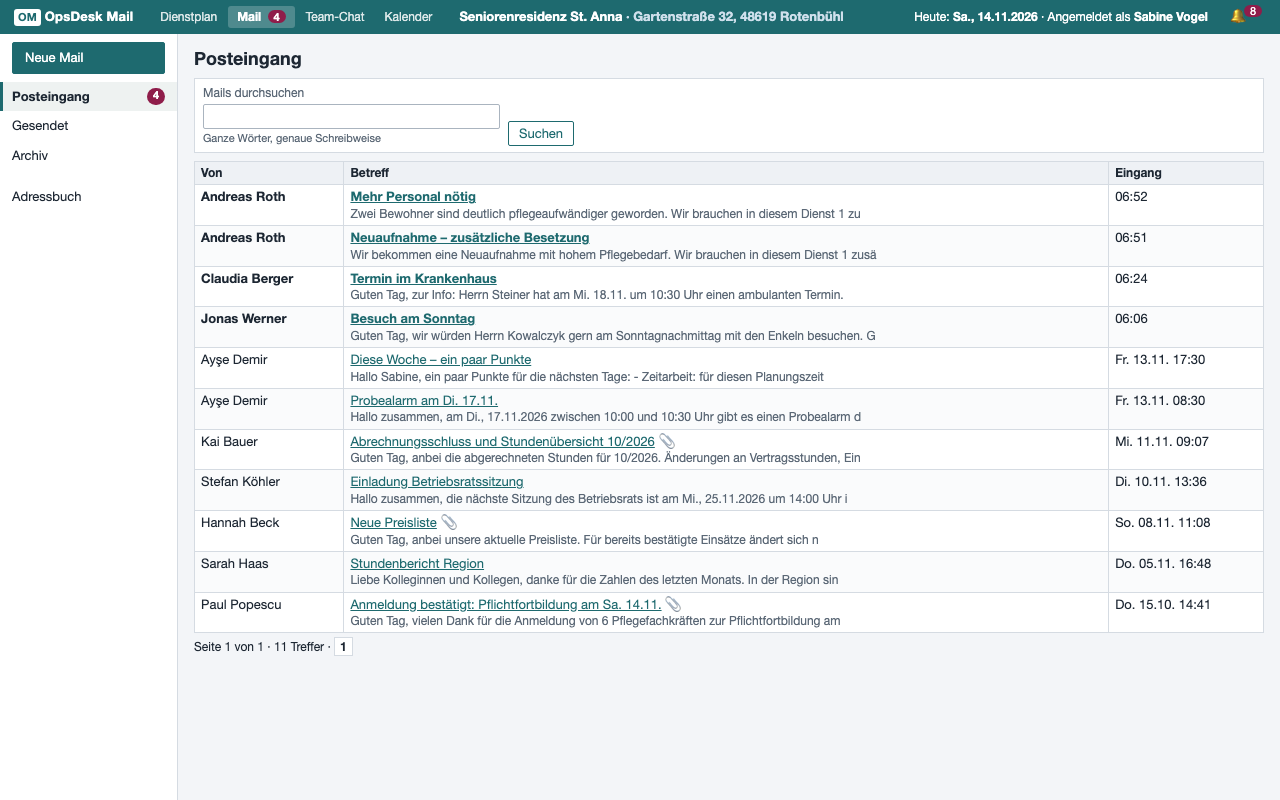Open 'Abrechnungsschluss und Stundenübersicht 10/2026' mail
The width and height of the screenshot is (1280, 800).
tap(502, 441)
